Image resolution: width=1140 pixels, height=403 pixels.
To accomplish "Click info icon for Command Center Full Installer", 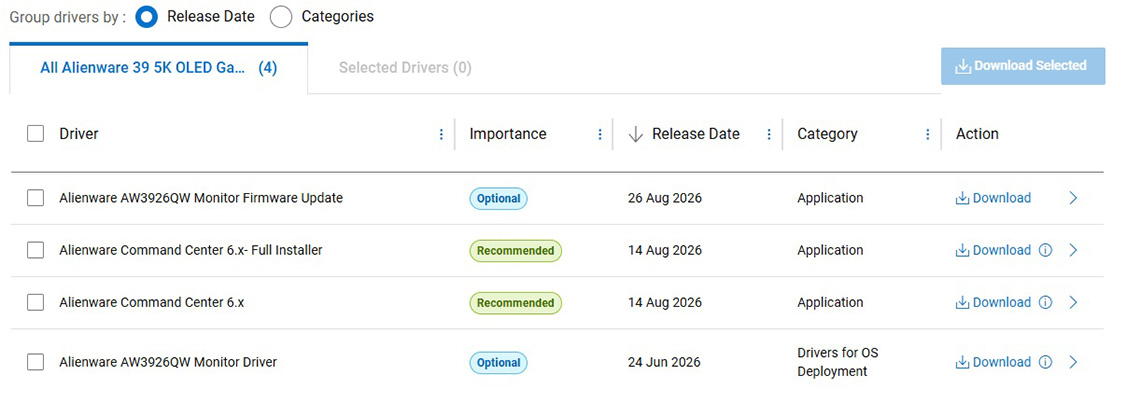I will tap(1045, 250).
